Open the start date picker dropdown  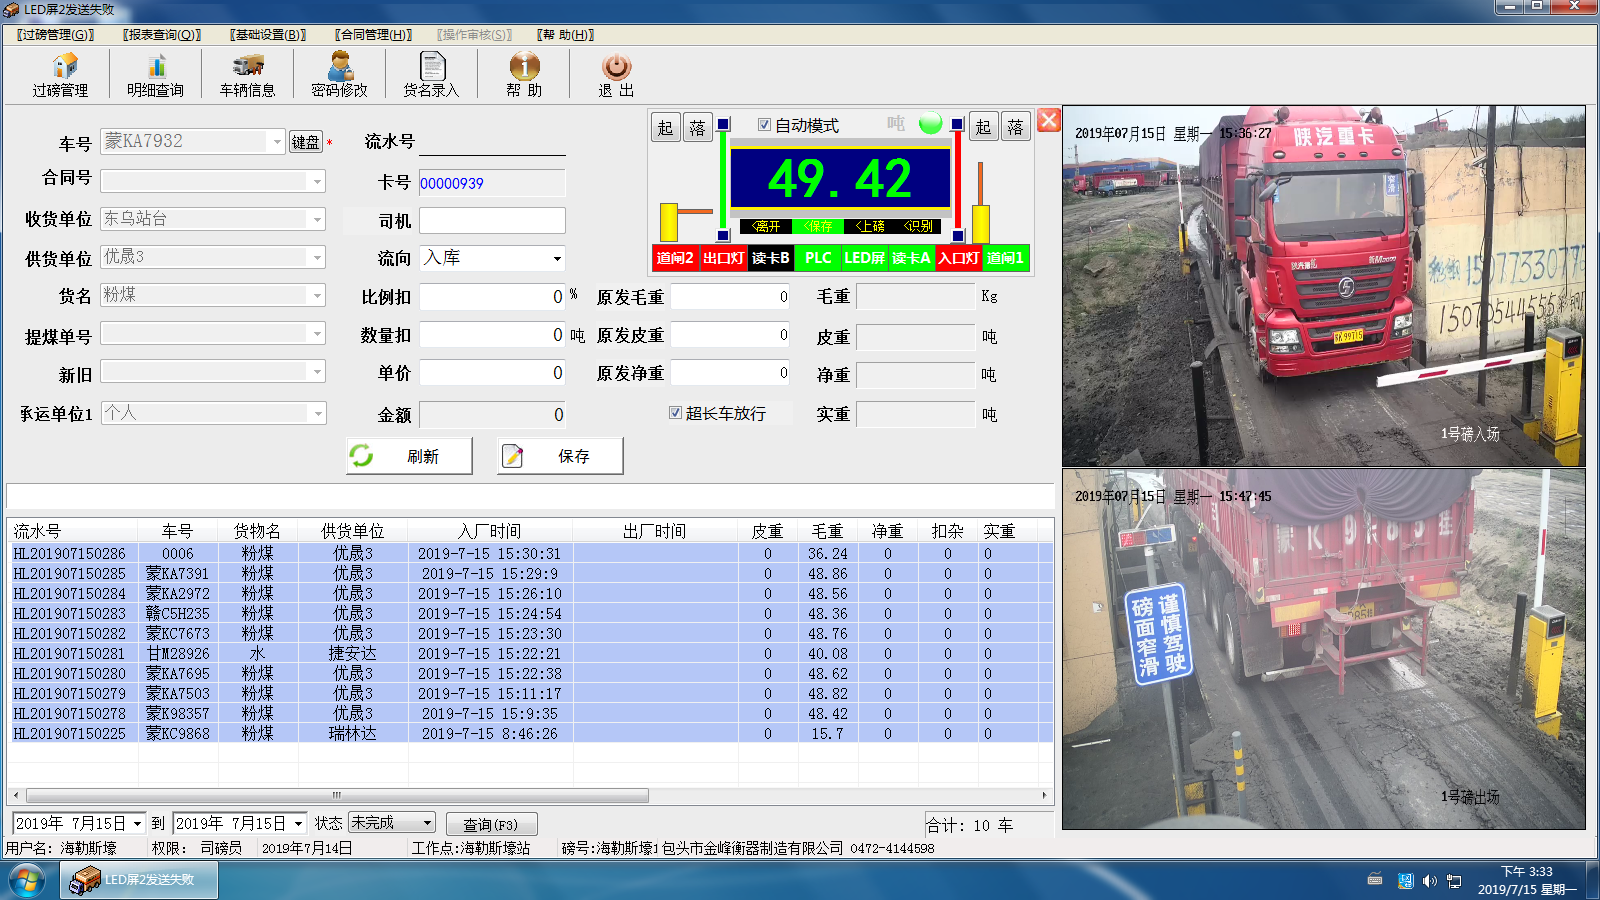click(138, 824)
